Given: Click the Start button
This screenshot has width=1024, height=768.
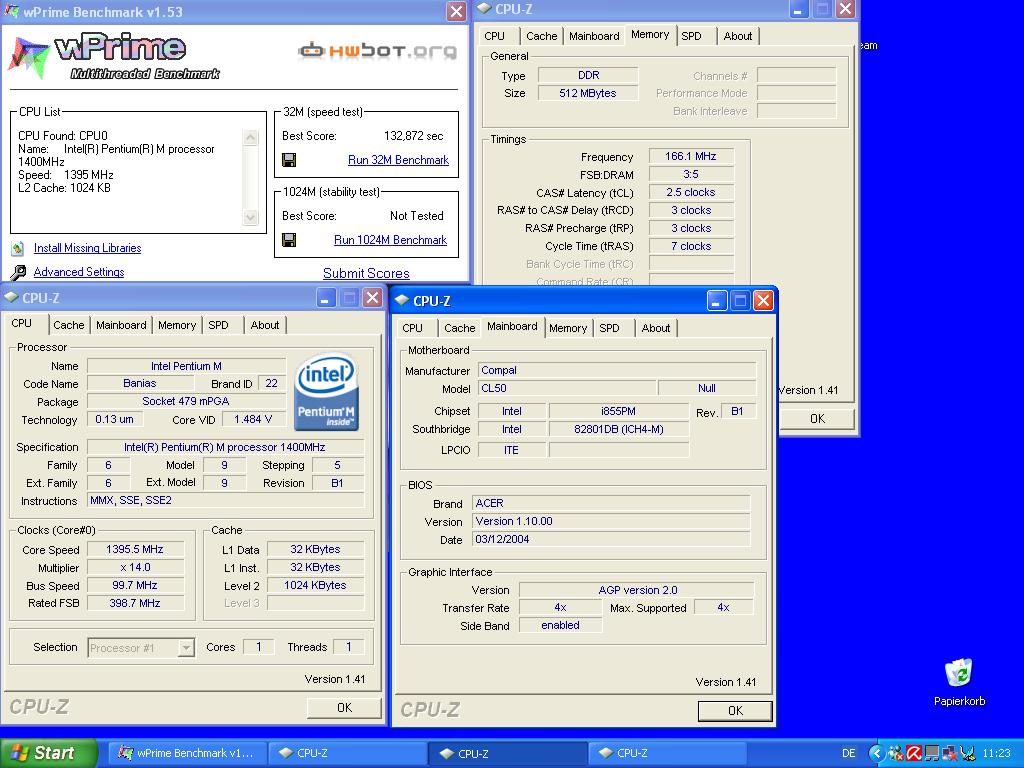Looking at the screenshot, I should point(49,753).
